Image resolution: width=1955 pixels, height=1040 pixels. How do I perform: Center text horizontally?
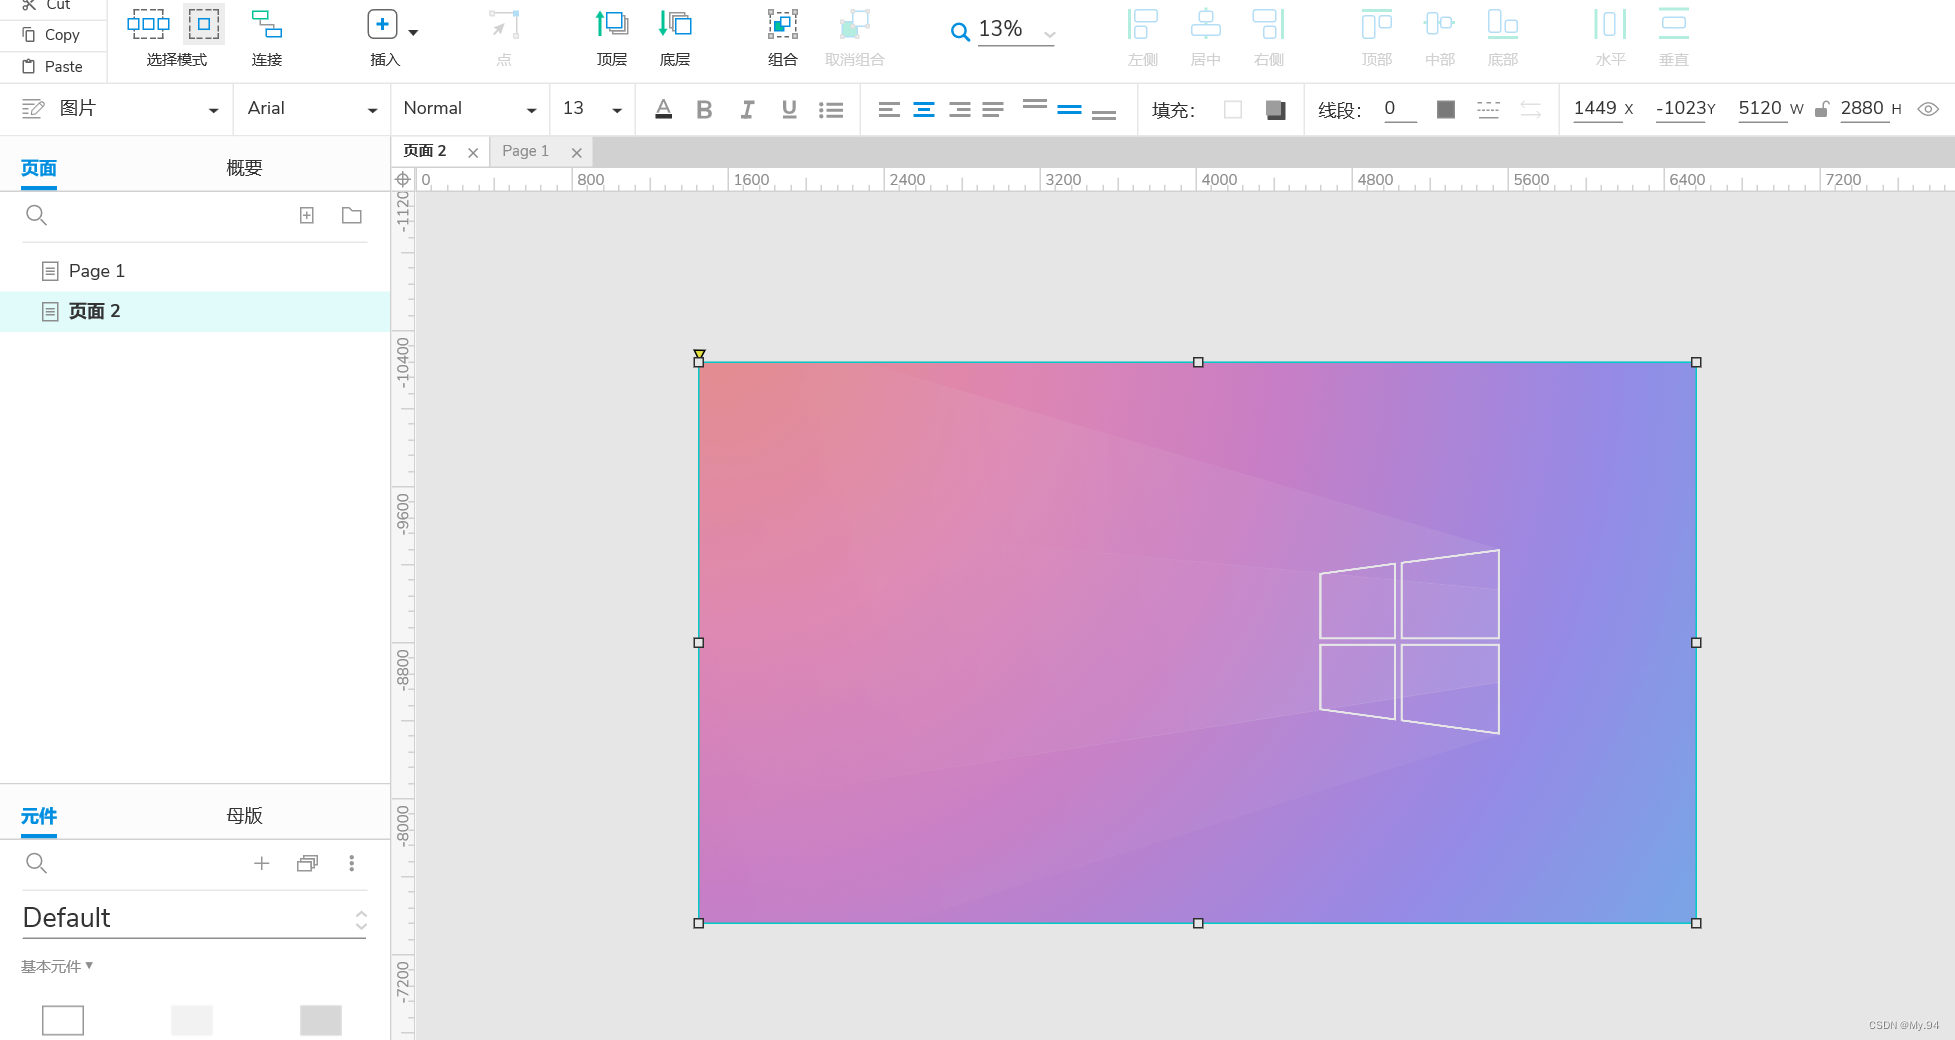click(924, 110)
